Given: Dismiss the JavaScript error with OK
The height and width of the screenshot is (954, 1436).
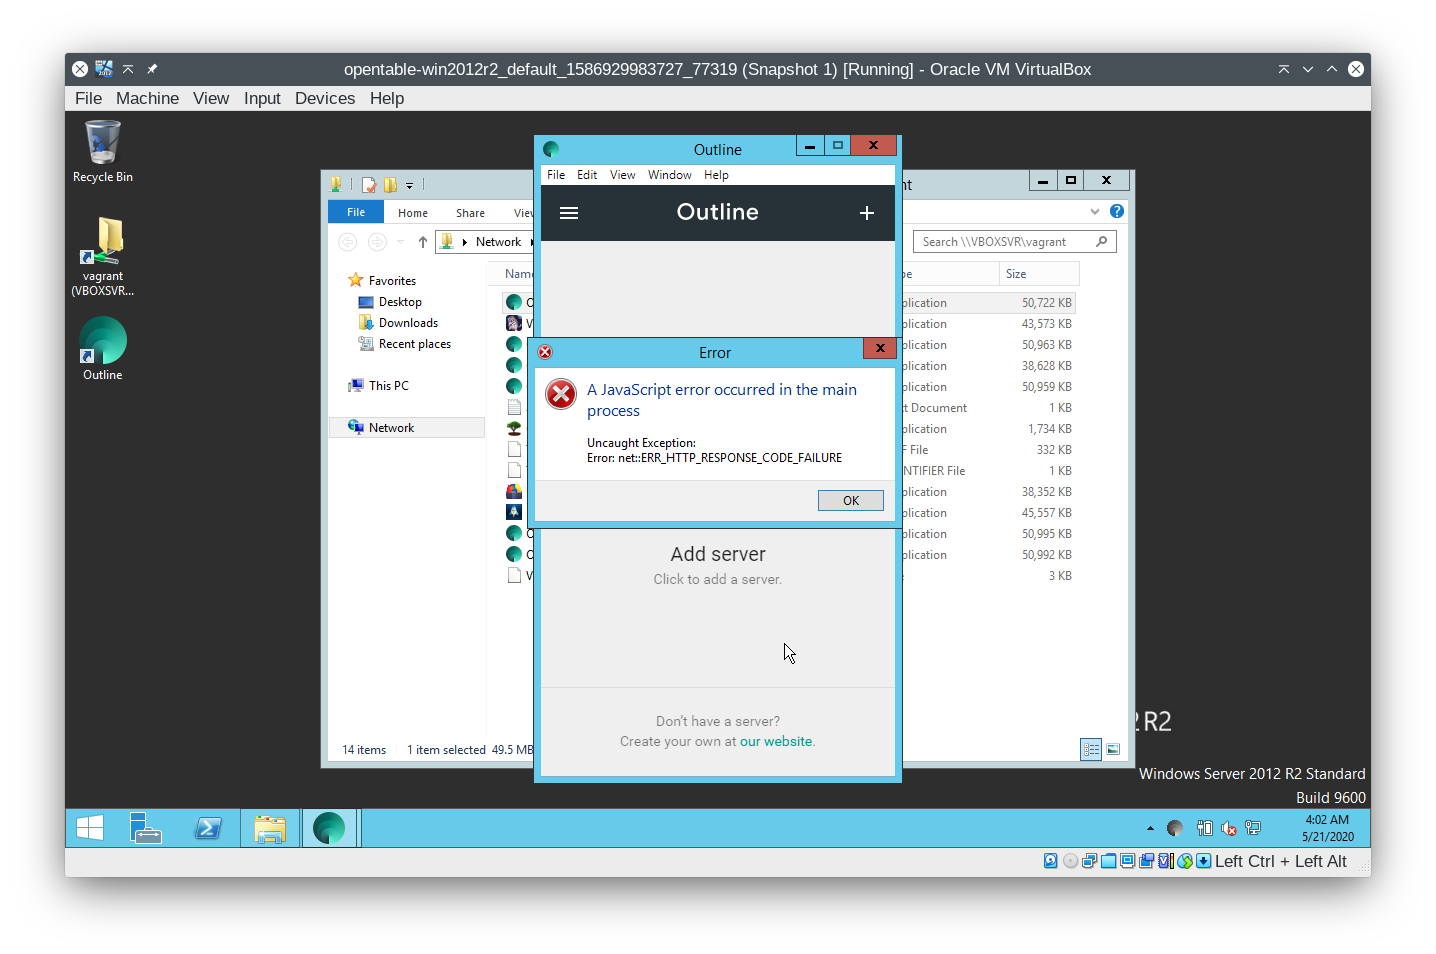Looking at the screenshot, I should pyautogui.click(x=850, y=500).
